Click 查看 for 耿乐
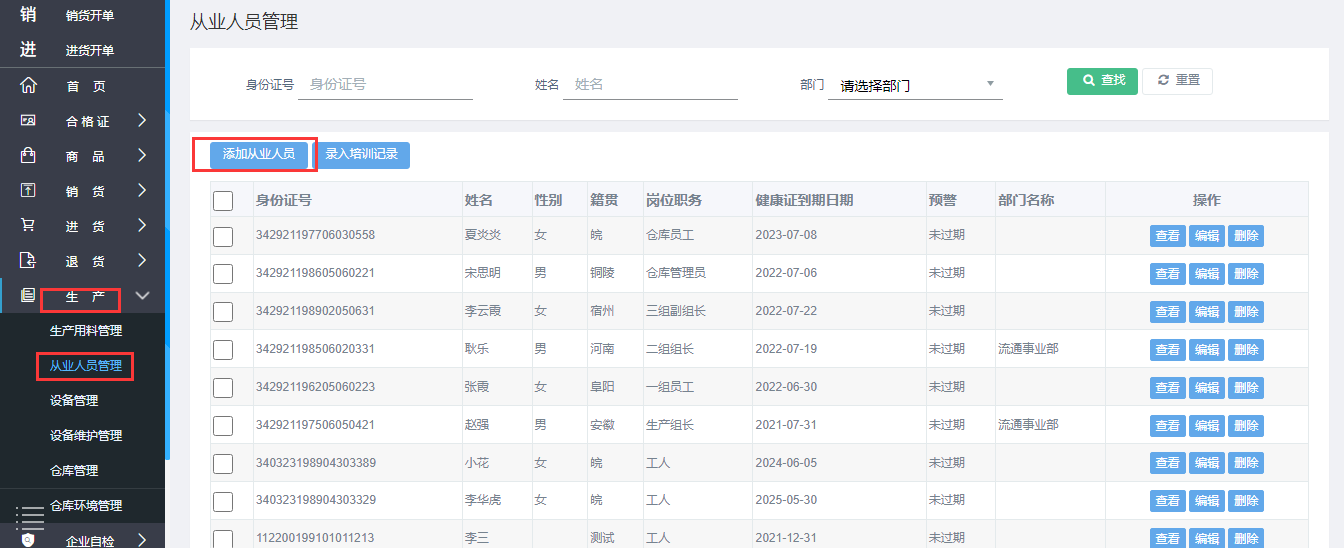 [x=1168, y=350]
